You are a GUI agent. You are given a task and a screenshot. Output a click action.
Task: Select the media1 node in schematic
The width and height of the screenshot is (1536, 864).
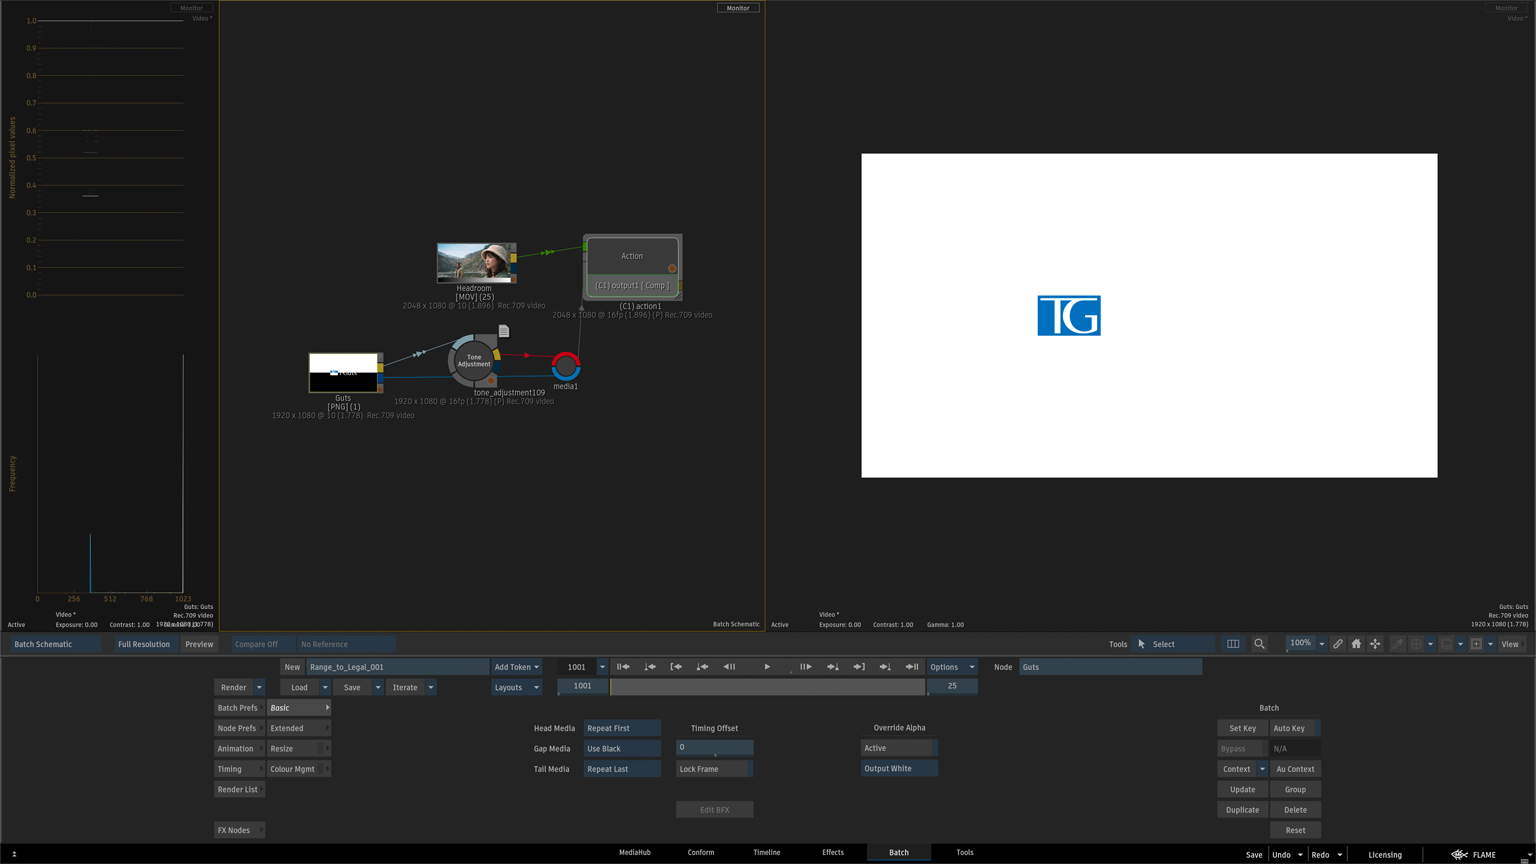pos(566,366)
